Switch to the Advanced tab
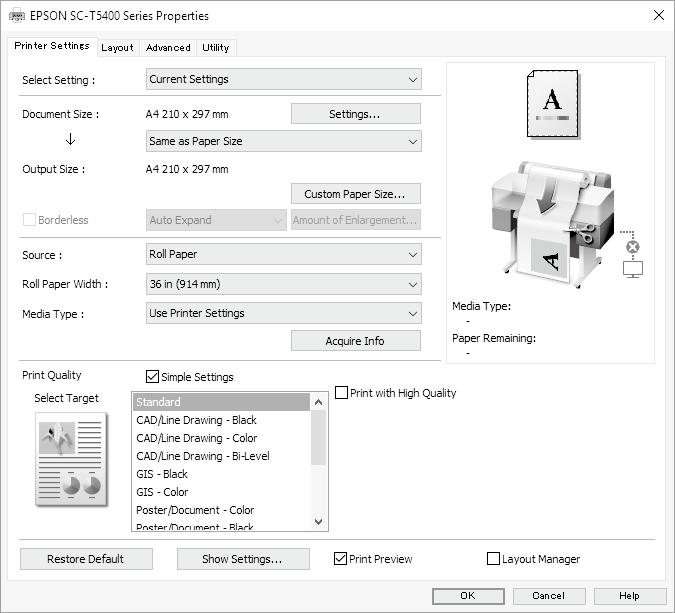Image resolution: width=675 pixels, height=613 pixels. tap(168, 48)
